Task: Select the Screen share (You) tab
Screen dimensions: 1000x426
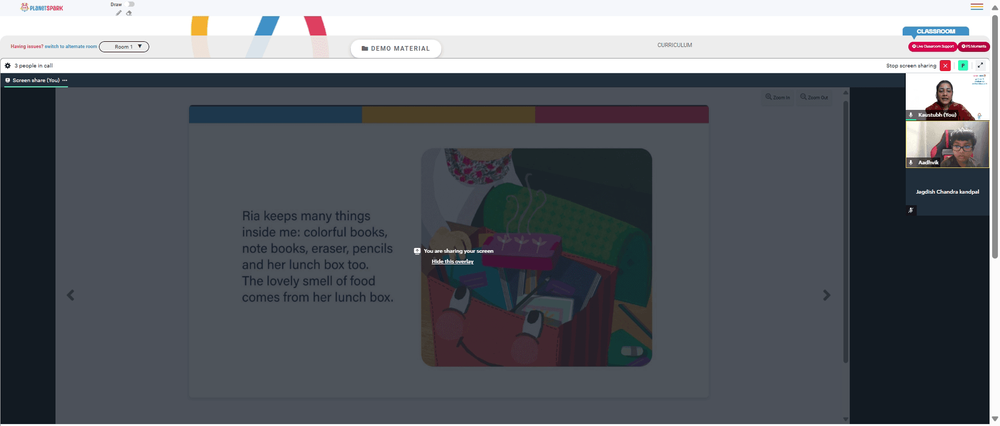Action: pyautogui.click(x=36, y=80)
